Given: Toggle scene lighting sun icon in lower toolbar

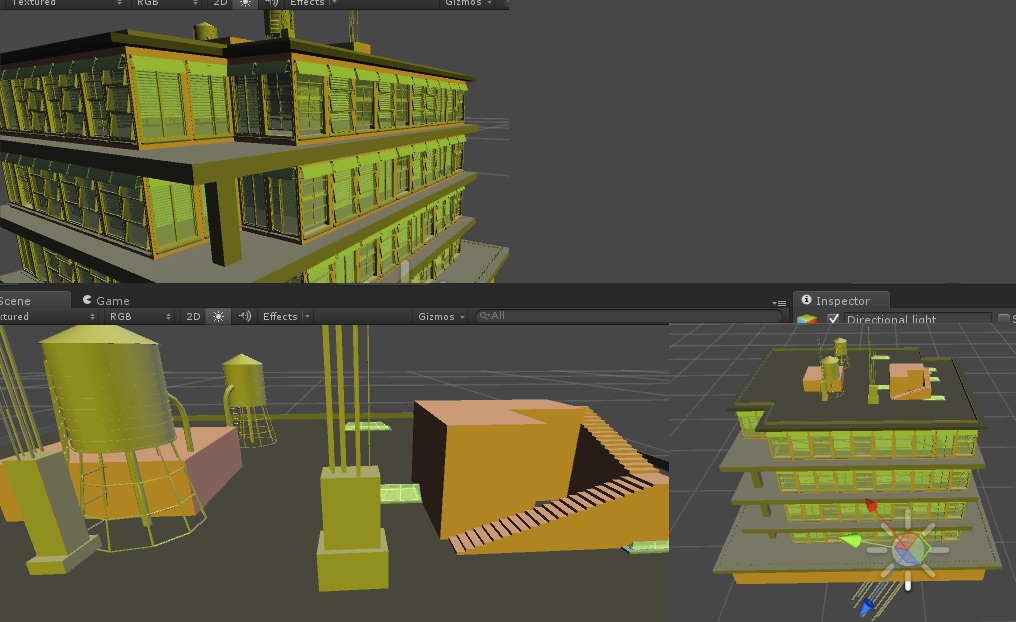Looking at the screenshot, I should [218, 316].
